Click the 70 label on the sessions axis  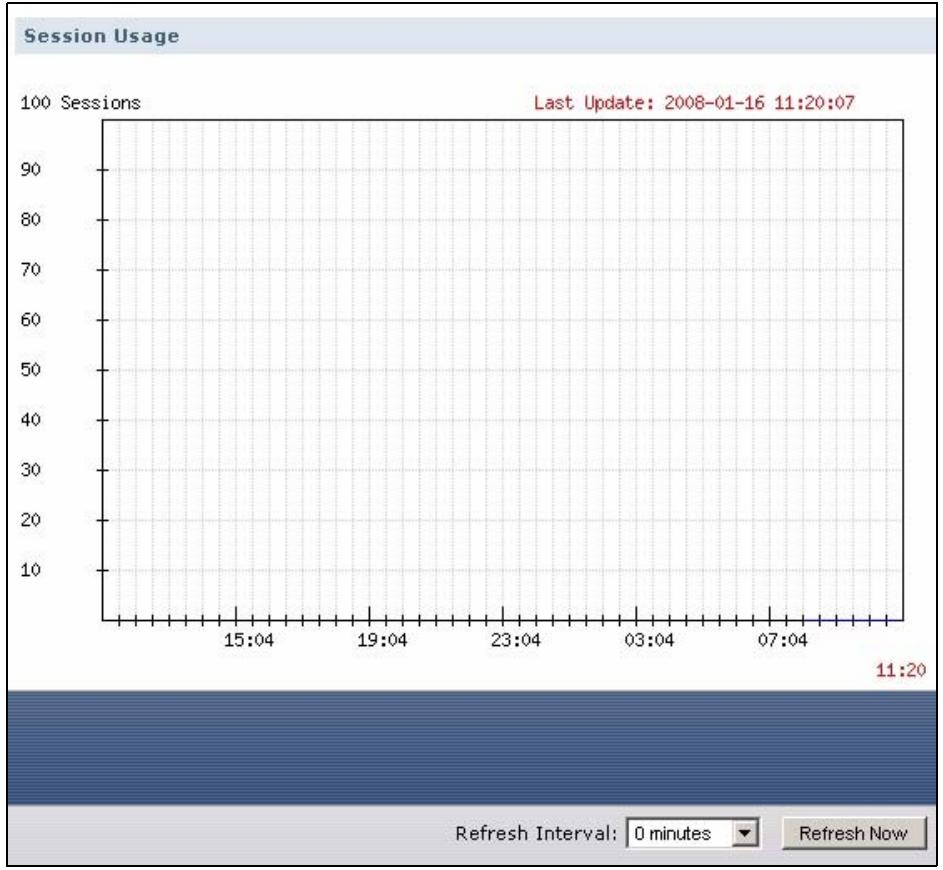pyautogui.click(x=31, y=269)
